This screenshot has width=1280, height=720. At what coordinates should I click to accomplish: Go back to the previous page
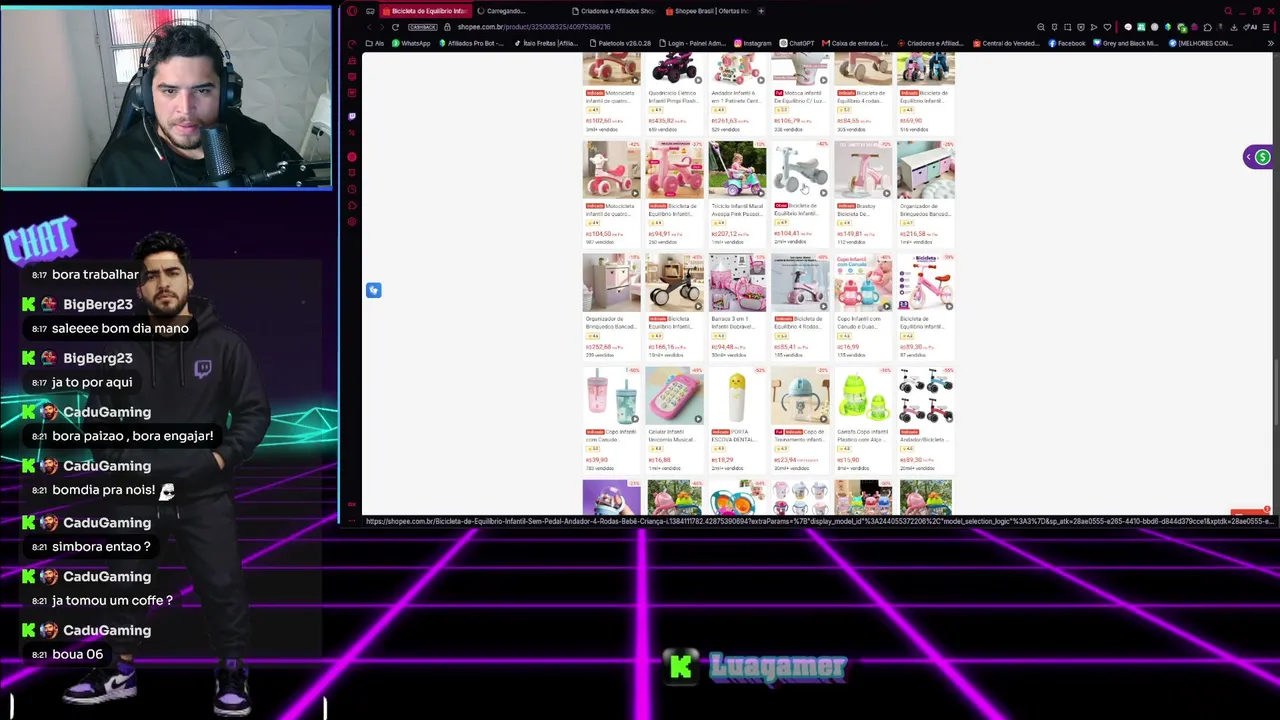(369, 27)
